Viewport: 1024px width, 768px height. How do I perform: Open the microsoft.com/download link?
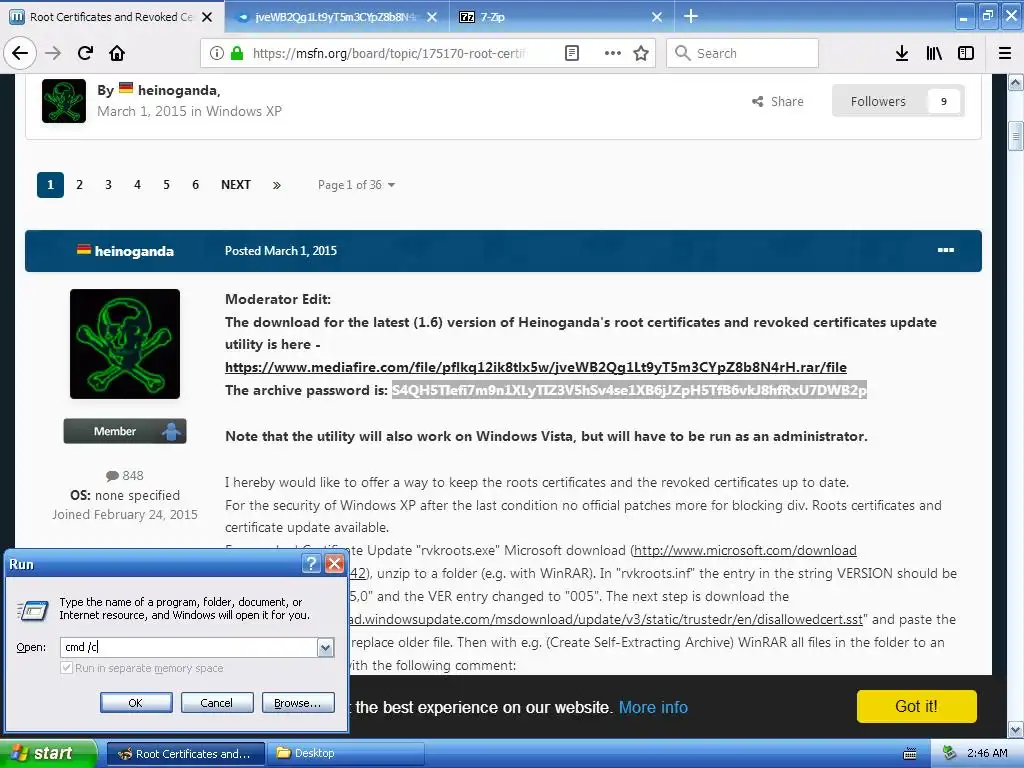pos(745,551)
